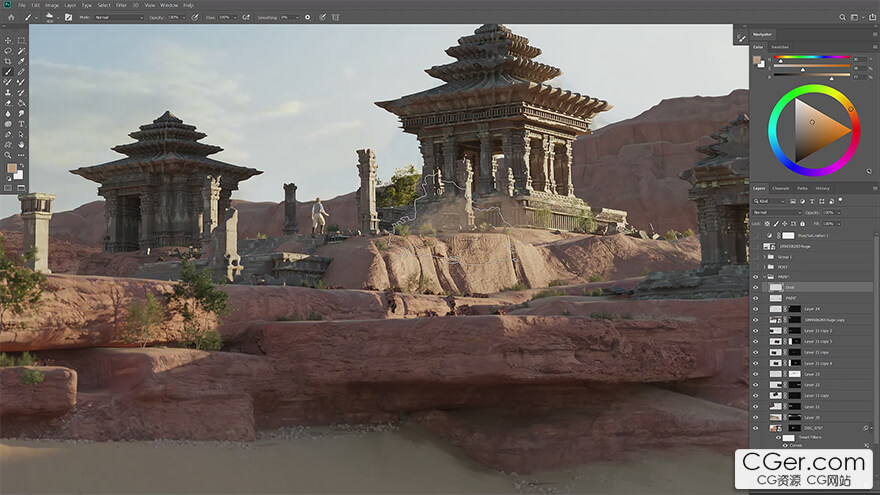Screen dimensions: 880x495
Task: Switch to the Paths tab
Action: pyautogui.click(x=803, y=189)
